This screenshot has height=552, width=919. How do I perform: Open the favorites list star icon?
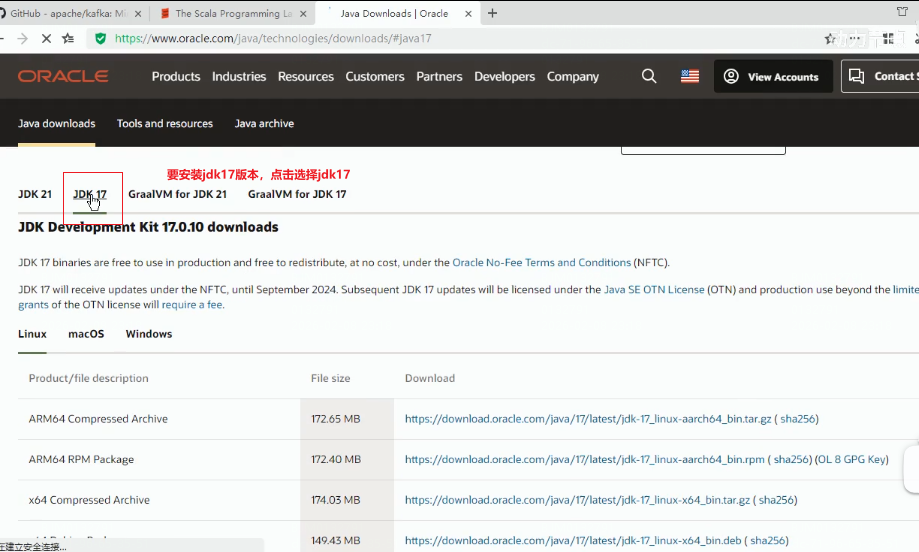pyautogui.click(x=69, y=39)
